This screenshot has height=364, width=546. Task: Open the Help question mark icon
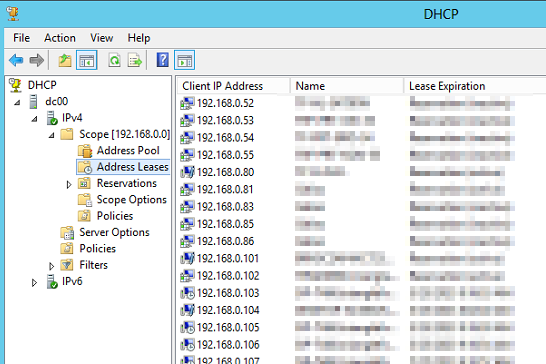(163, 60)
